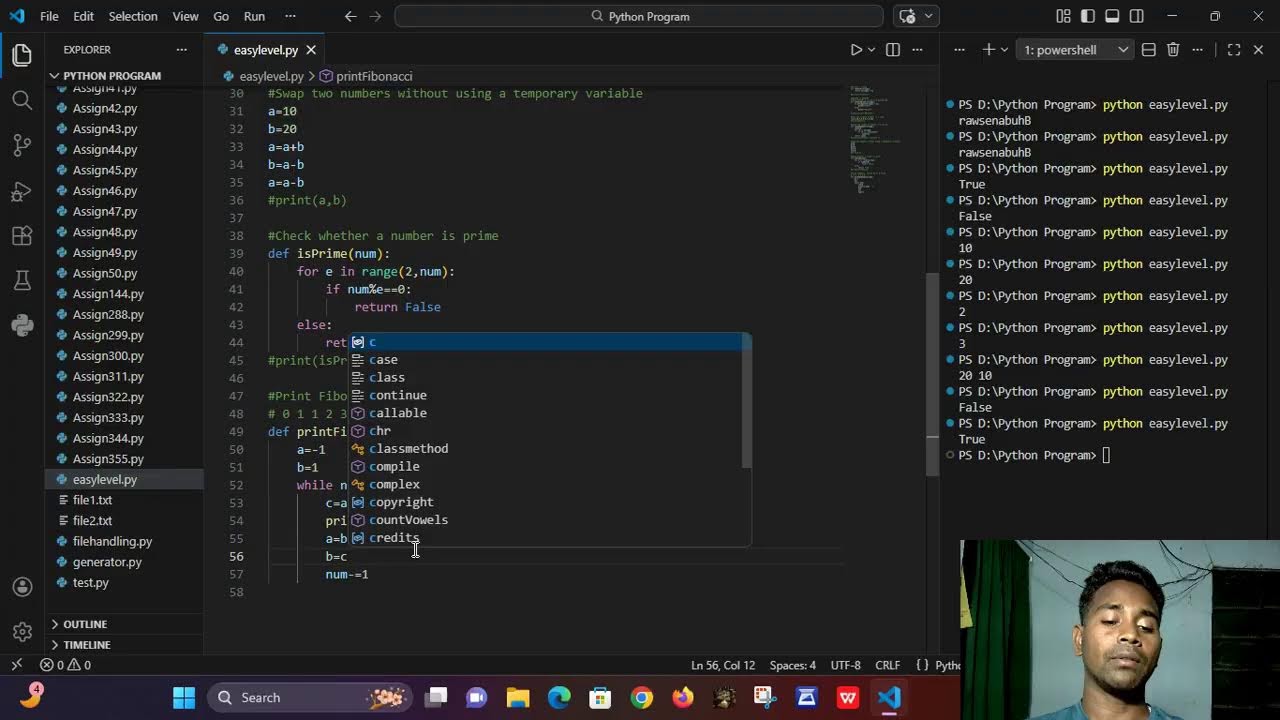Click the code minimap preview
This screenshot has height=720, width=1280.
tap(876, 138)
